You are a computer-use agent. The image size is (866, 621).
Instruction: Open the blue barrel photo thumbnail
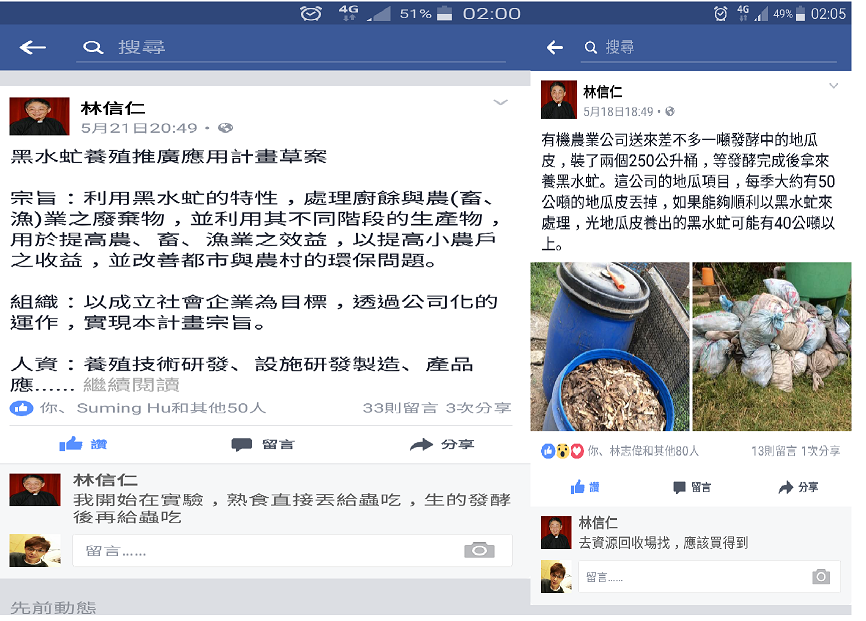click(610, 346)
